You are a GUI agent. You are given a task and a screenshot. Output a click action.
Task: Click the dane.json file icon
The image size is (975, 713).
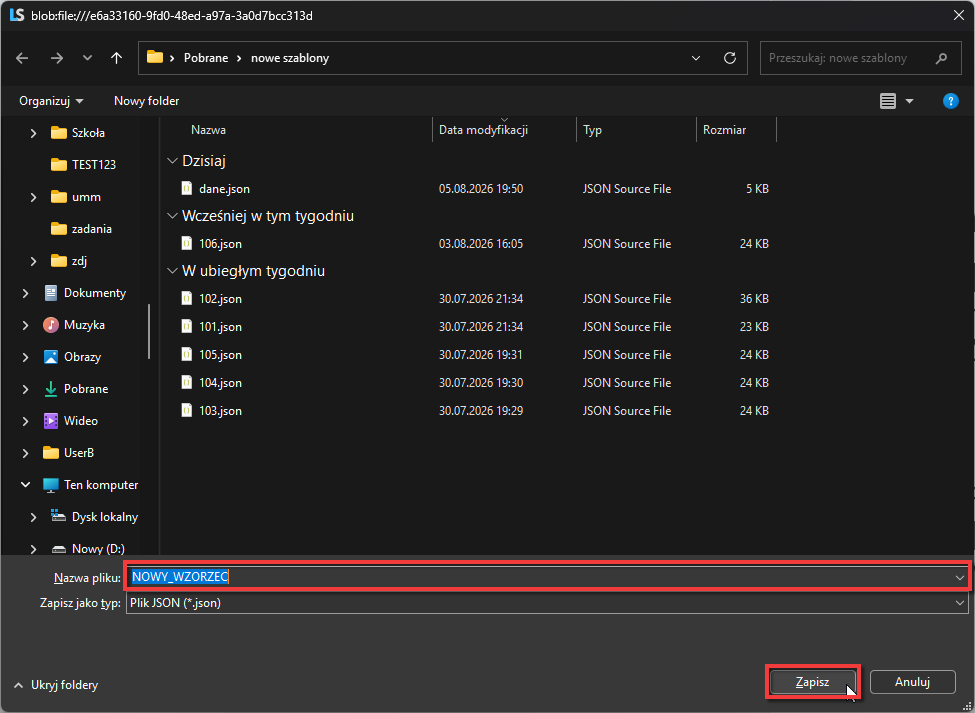click(x=187, y=188)
